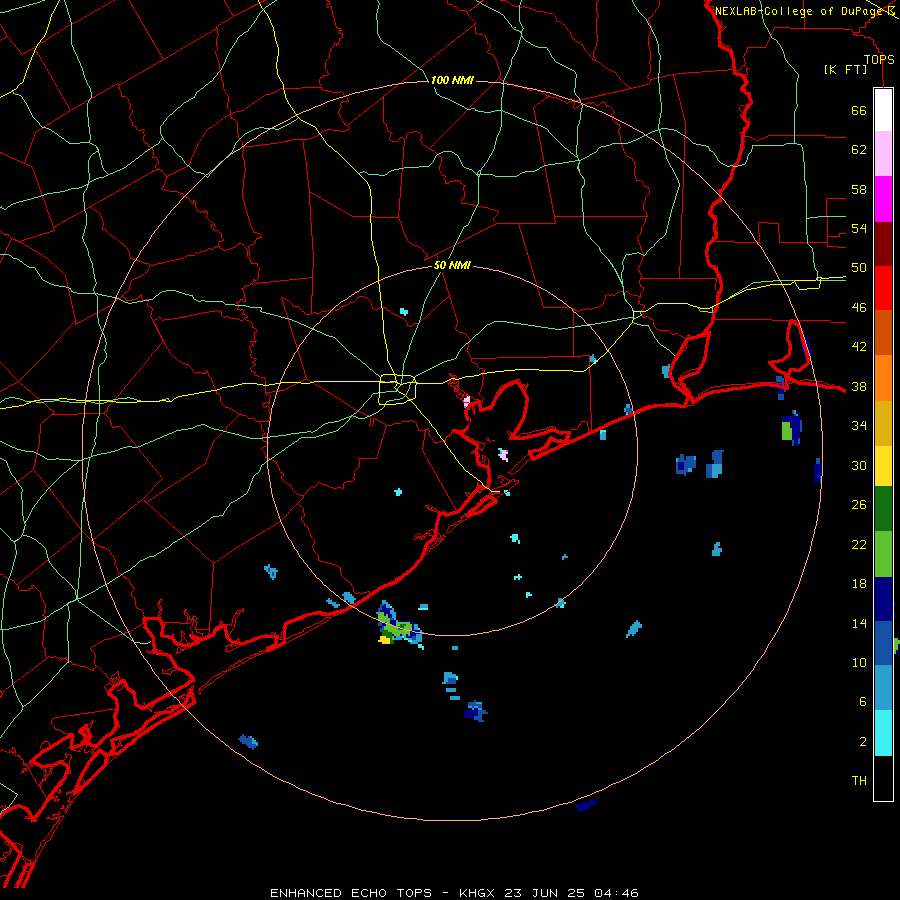Click the pink echo on Galveston Bay's west shore

tap(467, 401)
